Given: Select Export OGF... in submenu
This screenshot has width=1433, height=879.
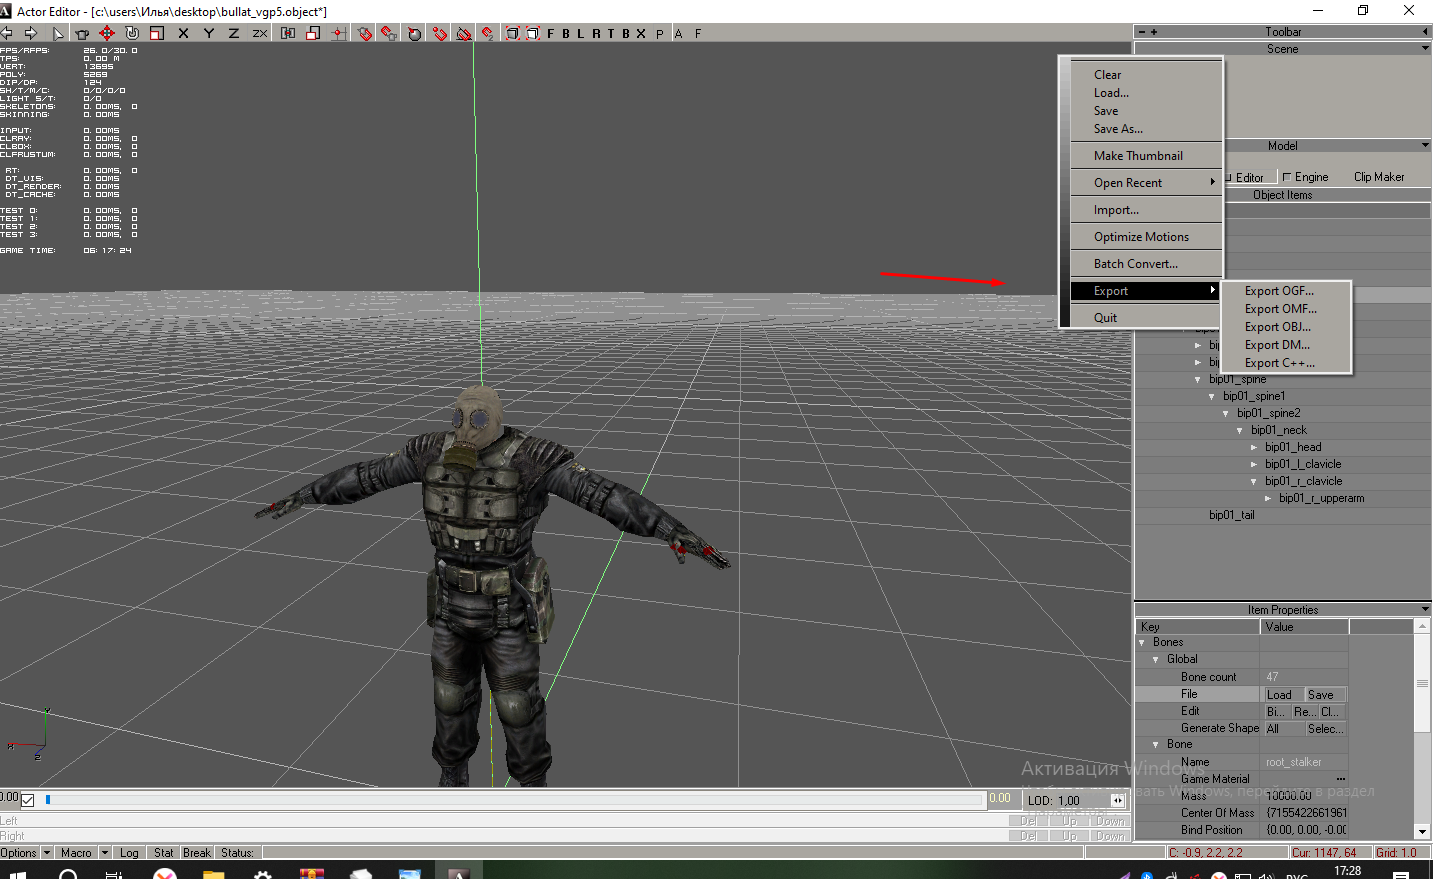Looking at the screenshot, I should (1286, 291).
